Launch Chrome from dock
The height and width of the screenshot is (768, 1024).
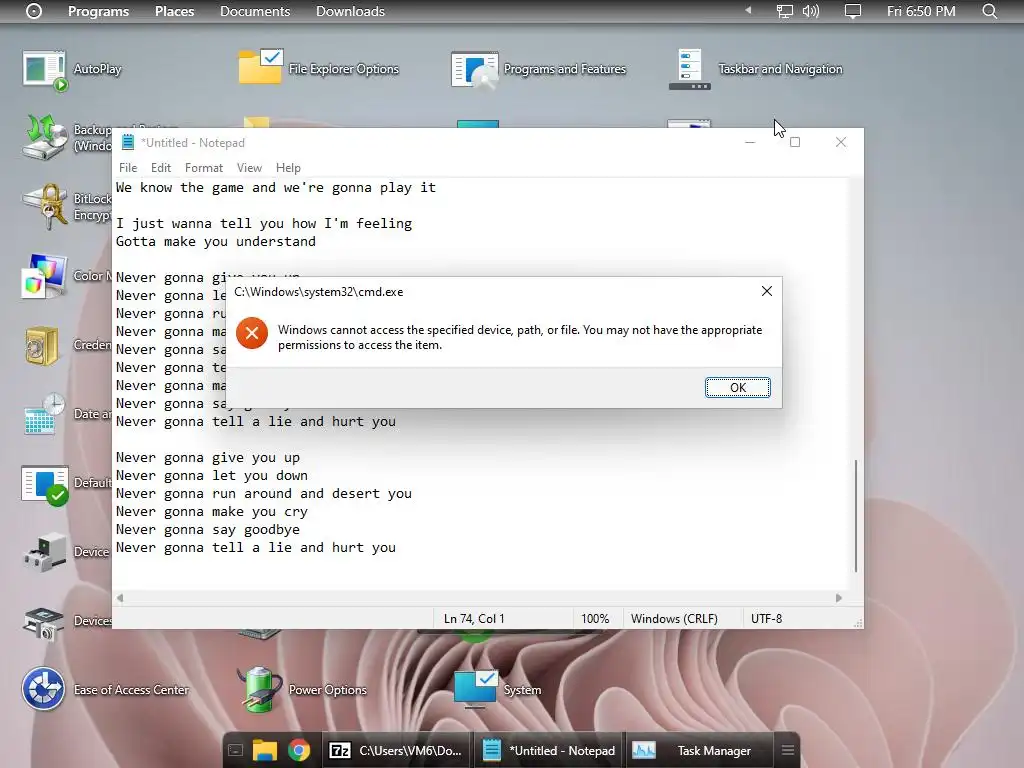click(299, 750)
